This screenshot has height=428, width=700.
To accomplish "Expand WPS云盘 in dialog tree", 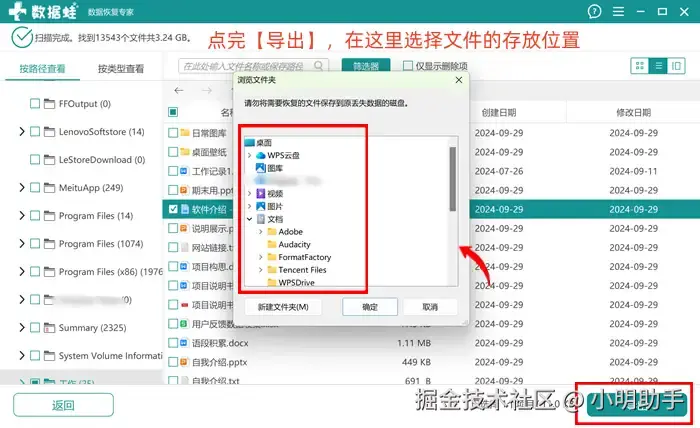I will tap(250, 155).
